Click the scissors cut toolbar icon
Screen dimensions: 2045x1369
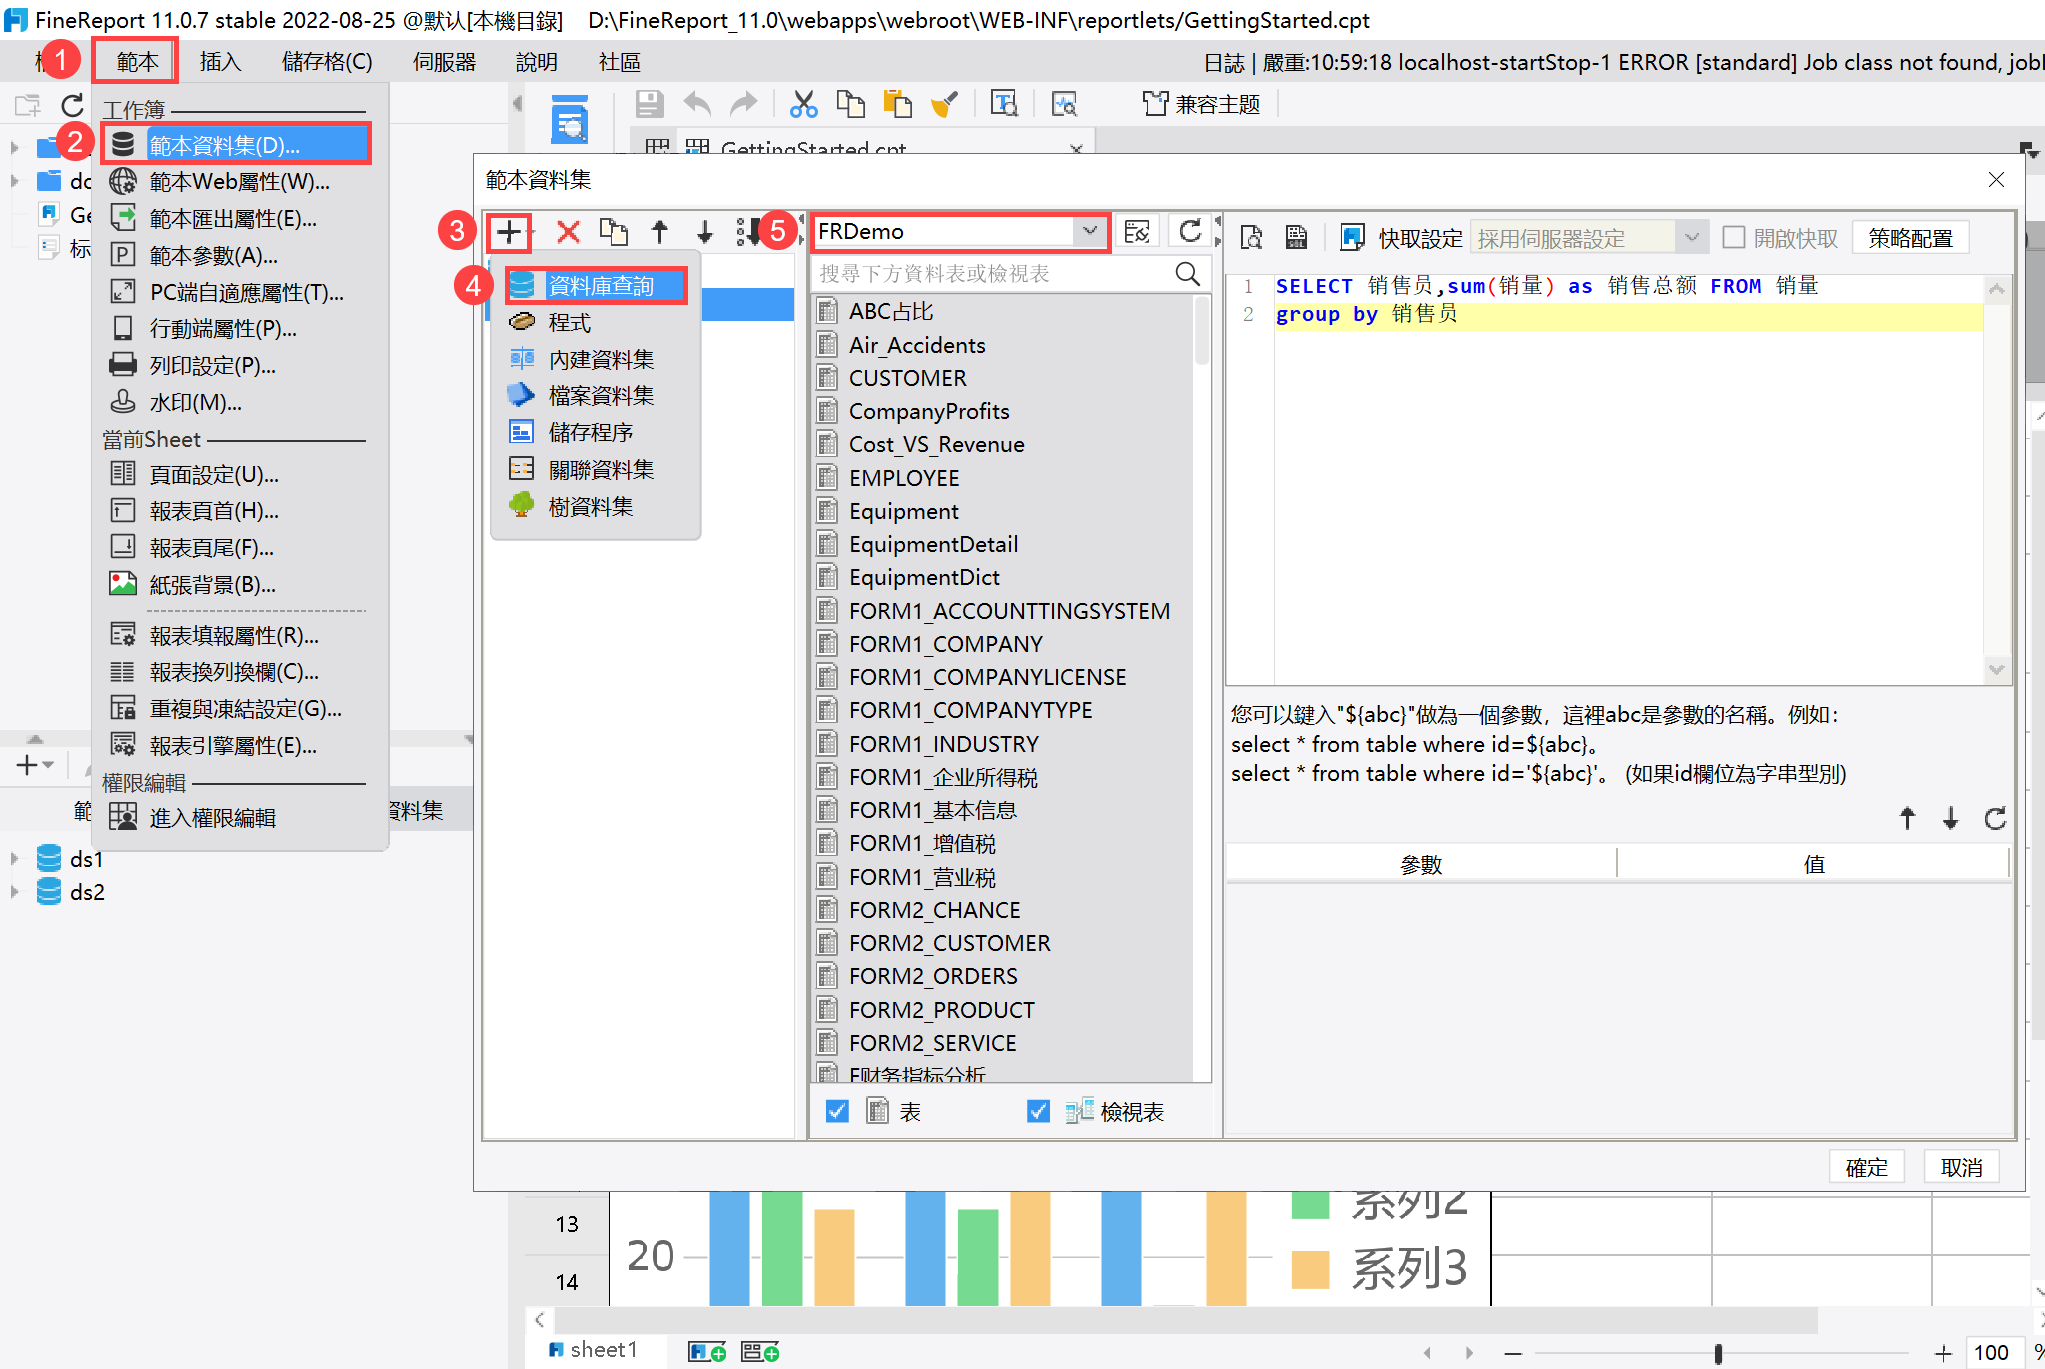click(x=803, y=104)
